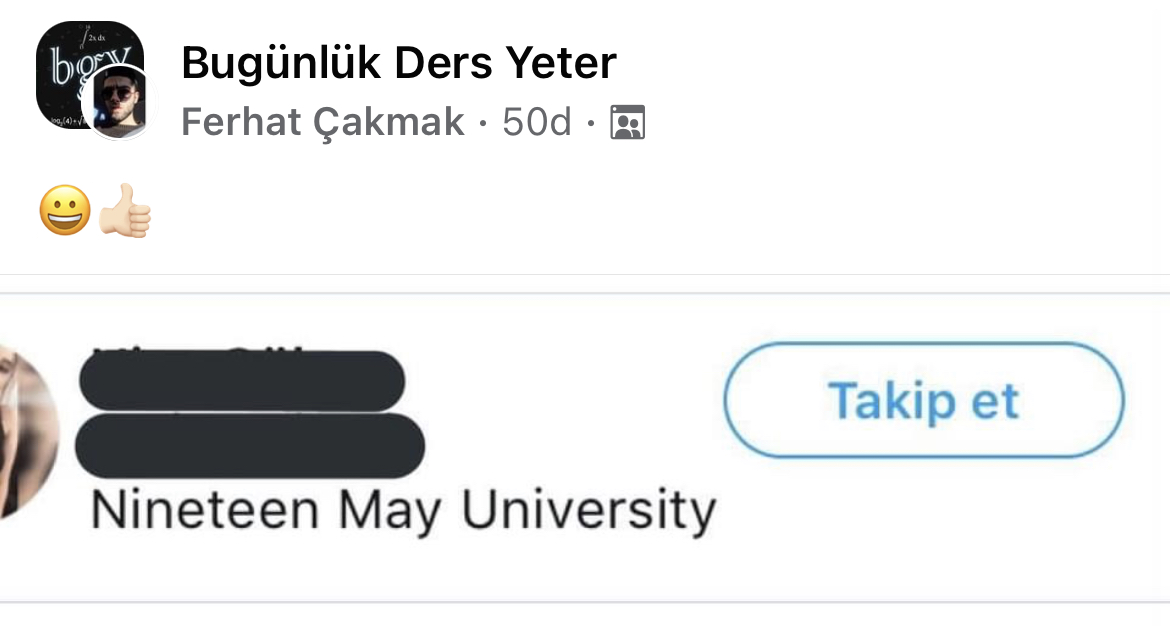Open the Bugünlük Ders Yeter group avatar
This screenshot has width=1170, height=626.
(x=75, y=62)
